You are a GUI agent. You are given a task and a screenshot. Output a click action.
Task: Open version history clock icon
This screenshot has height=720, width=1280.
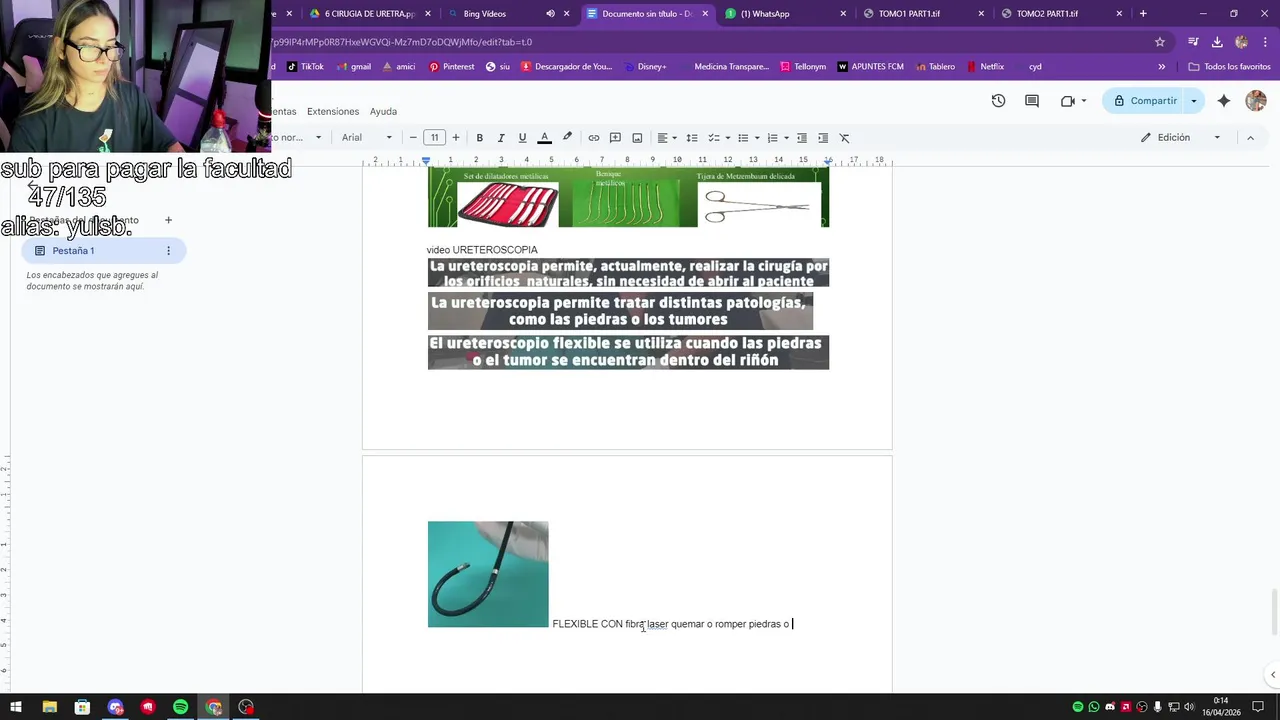[998, 101]
